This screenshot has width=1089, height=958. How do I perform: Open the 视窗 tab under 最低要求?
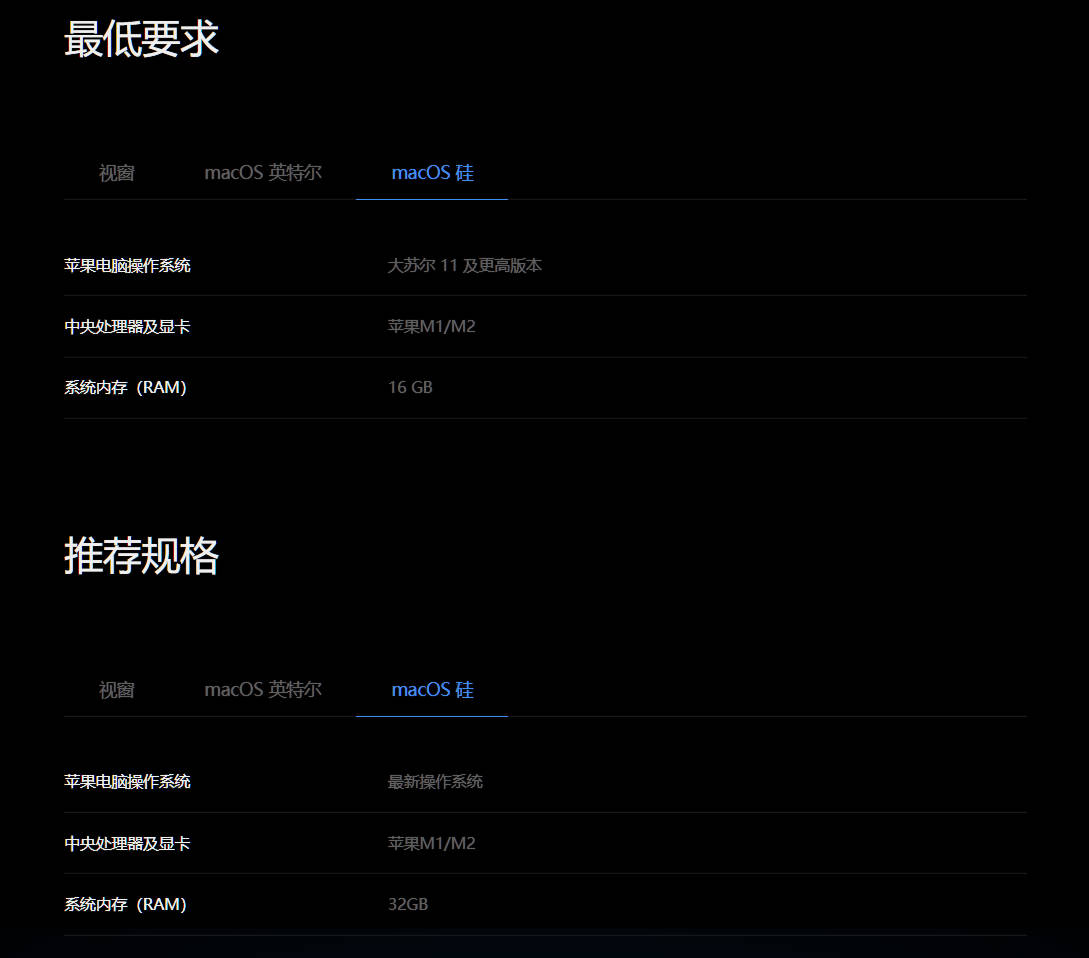pyautogui.click(x=116, y=173)
